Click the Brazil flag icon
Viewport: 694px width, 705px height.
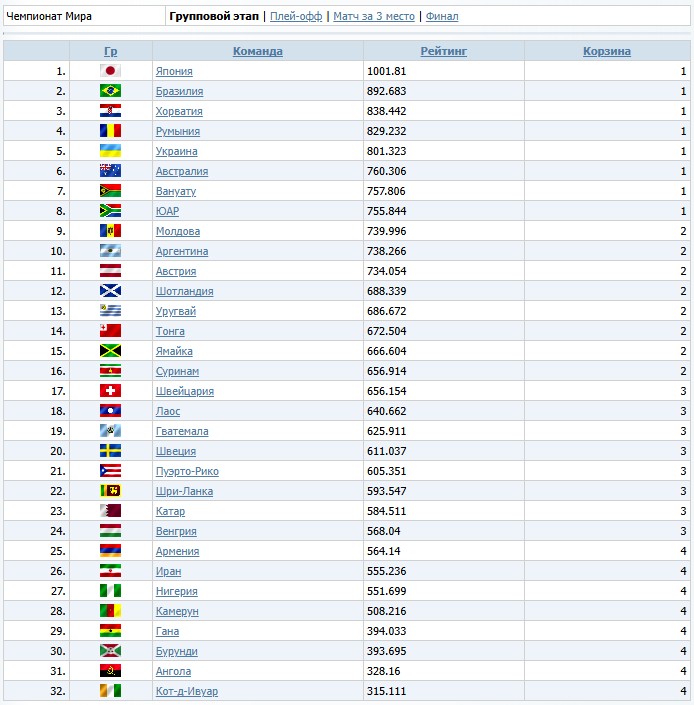[x=110, y=91]
